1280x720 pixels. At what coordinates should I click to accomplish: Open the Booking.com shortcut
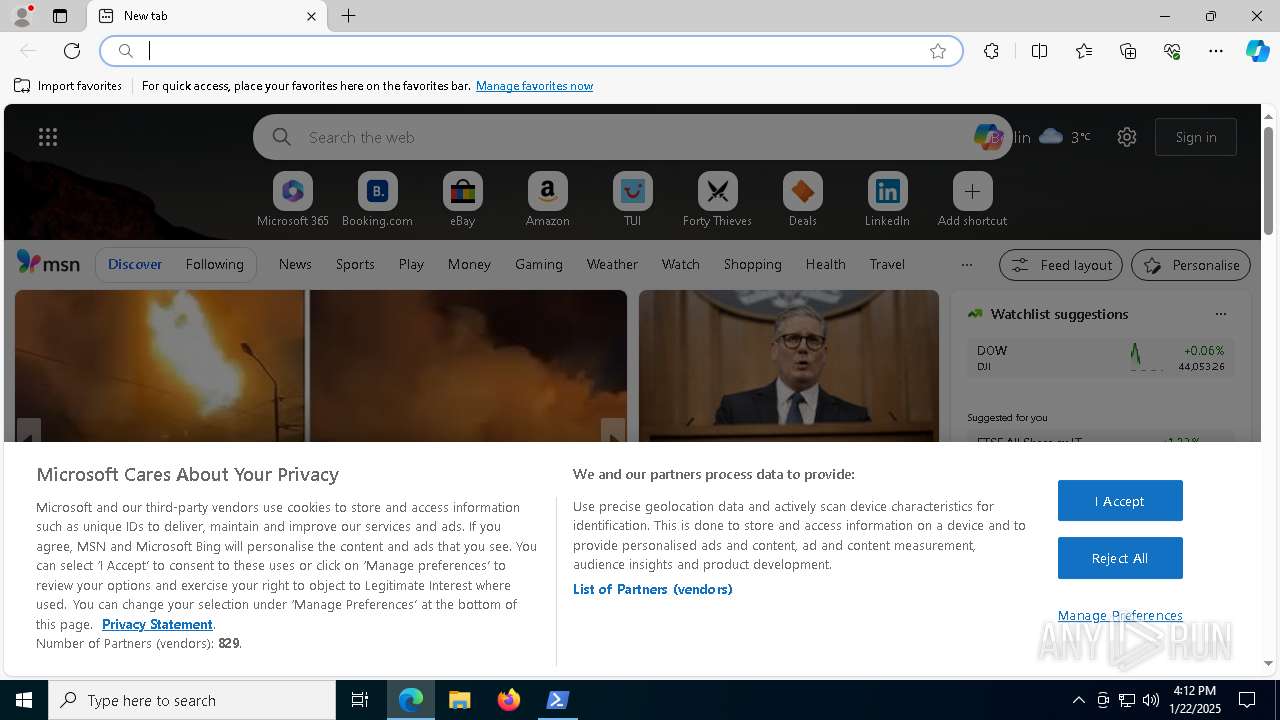(x=377, y=200)
